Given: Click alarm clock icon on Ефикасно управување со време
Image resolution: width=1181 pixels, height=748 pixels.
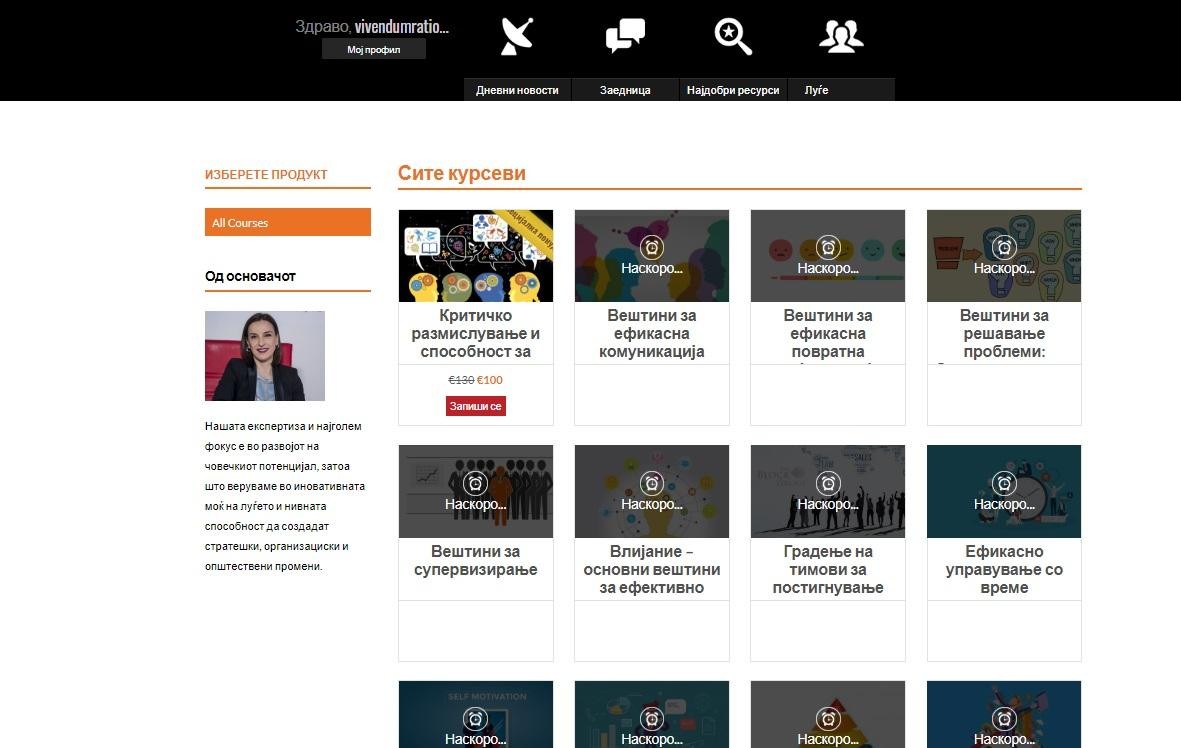Looking at the screenshot, I should click(x=1004, y=484).
